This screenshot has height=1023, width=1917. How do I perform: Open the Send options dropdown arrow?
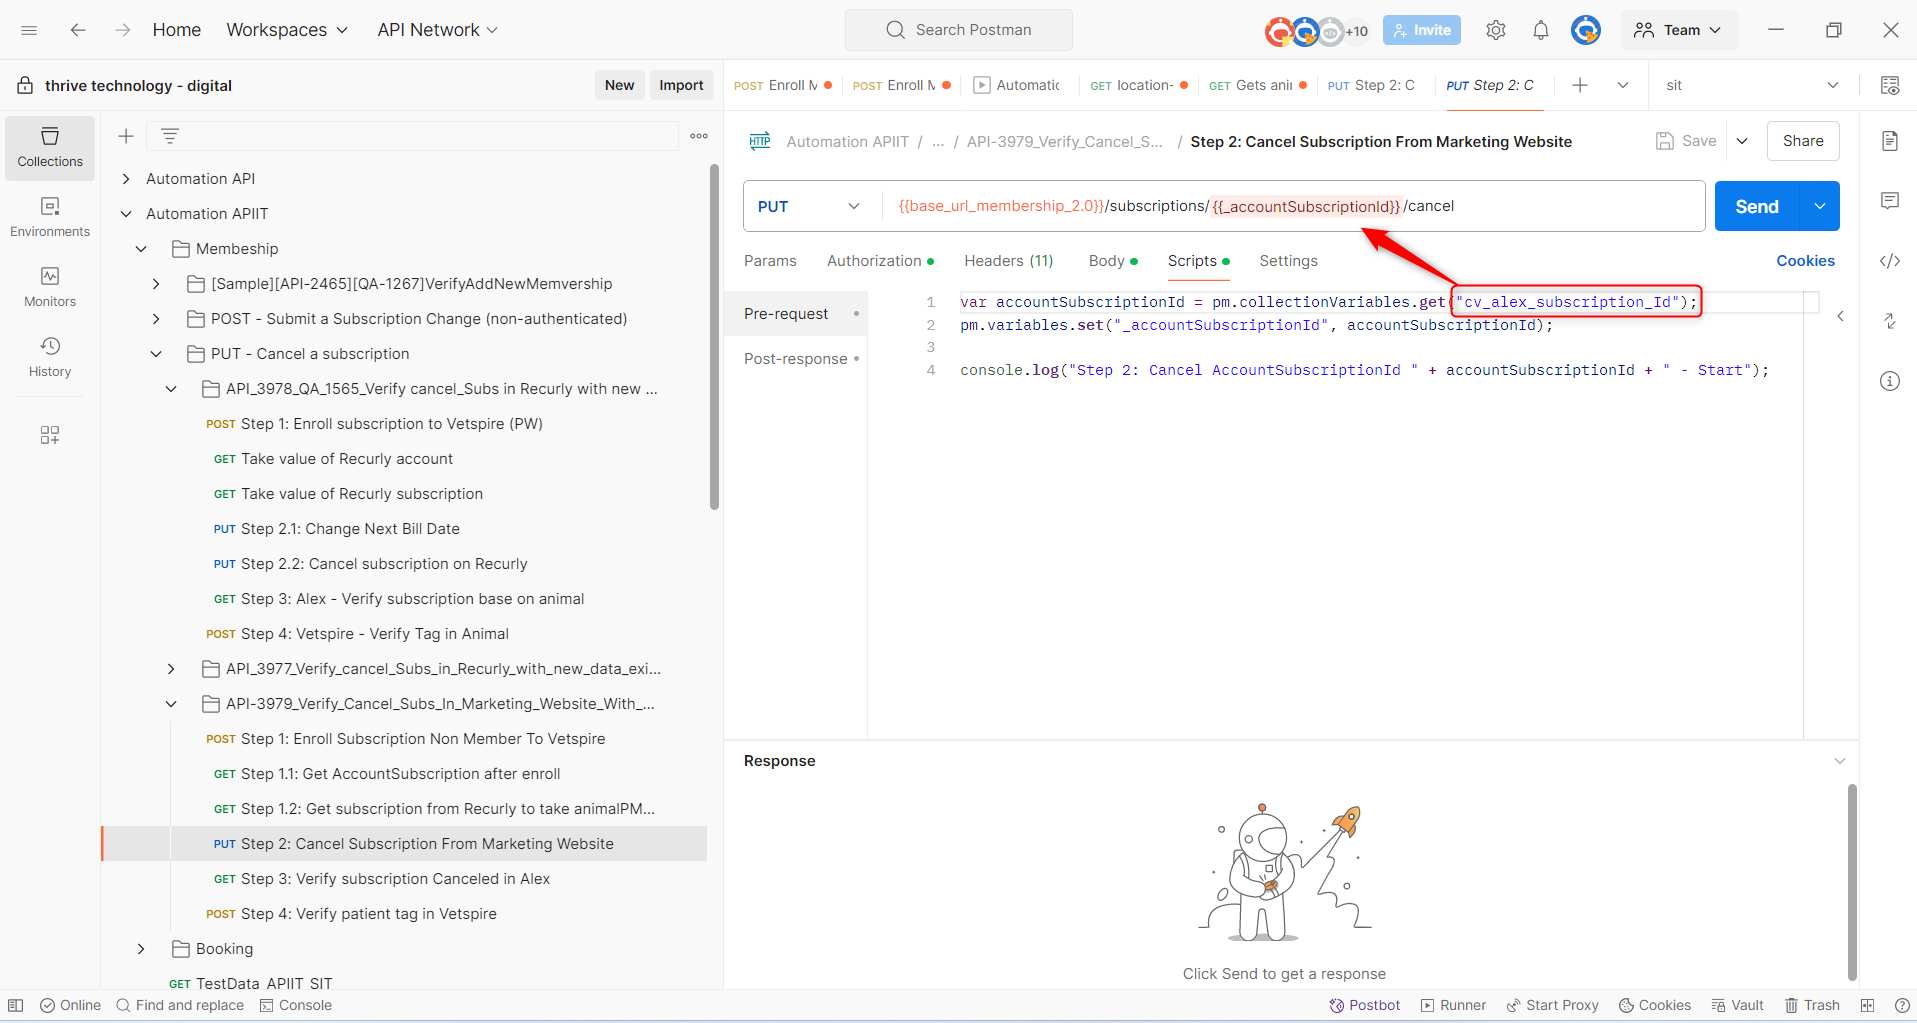pos(1820,206)
